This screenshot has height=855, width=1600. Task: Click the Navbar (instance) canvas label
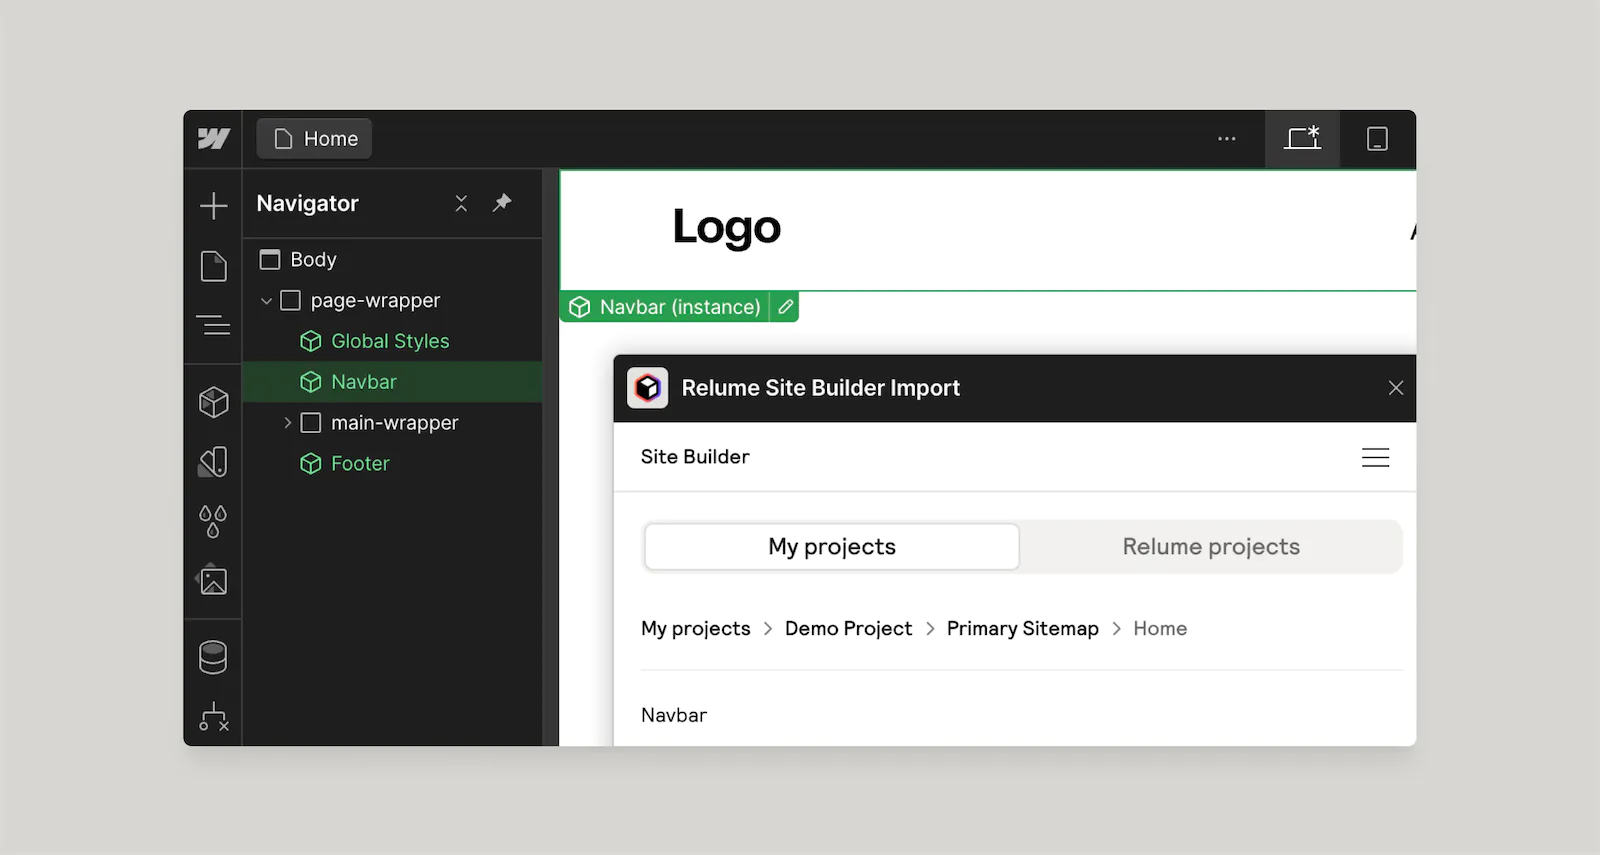665,307
